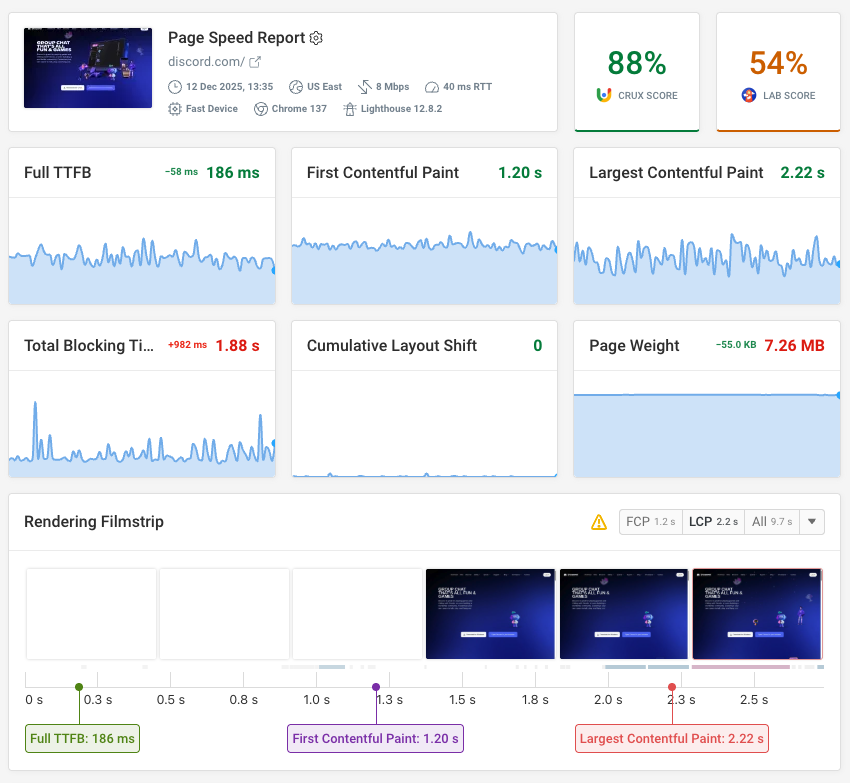
Task: Open the Page Speed Report settings gear
Action: pyautogui.click(x=317, y=38)
